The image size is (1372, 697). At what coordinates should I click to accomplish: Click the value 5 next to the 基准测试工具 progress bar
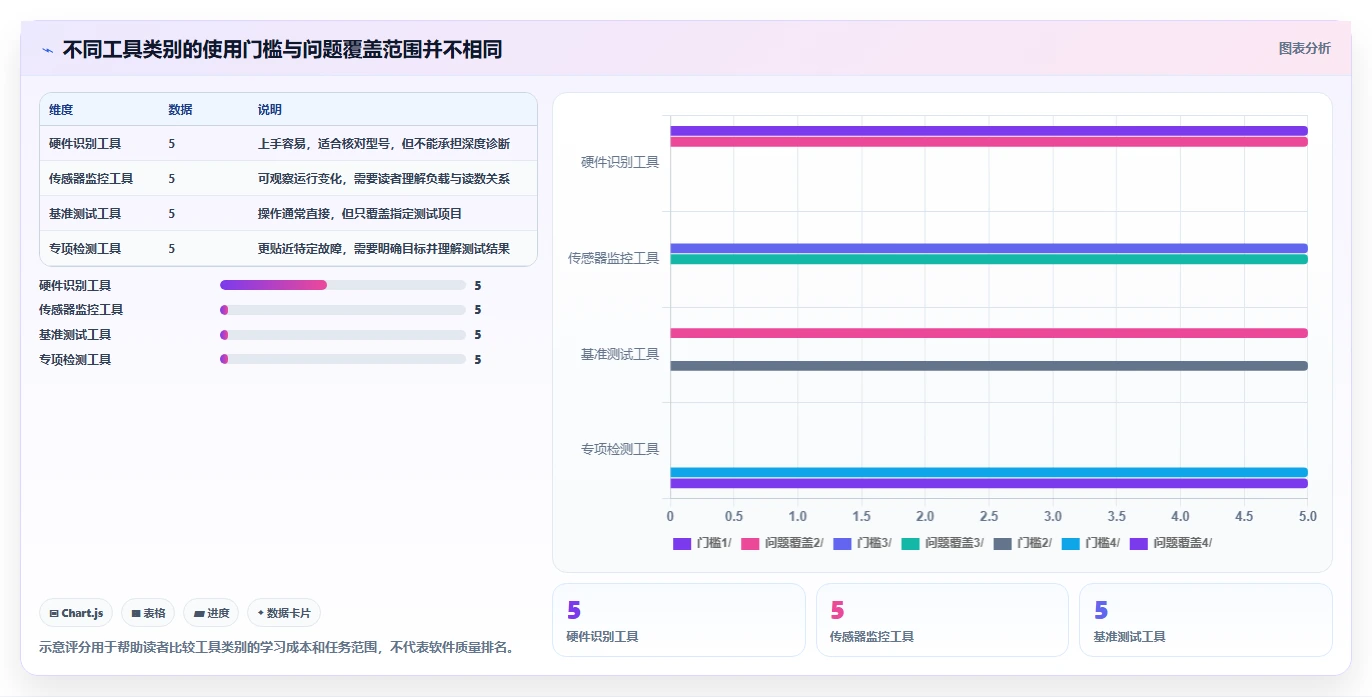coord(478,335)
